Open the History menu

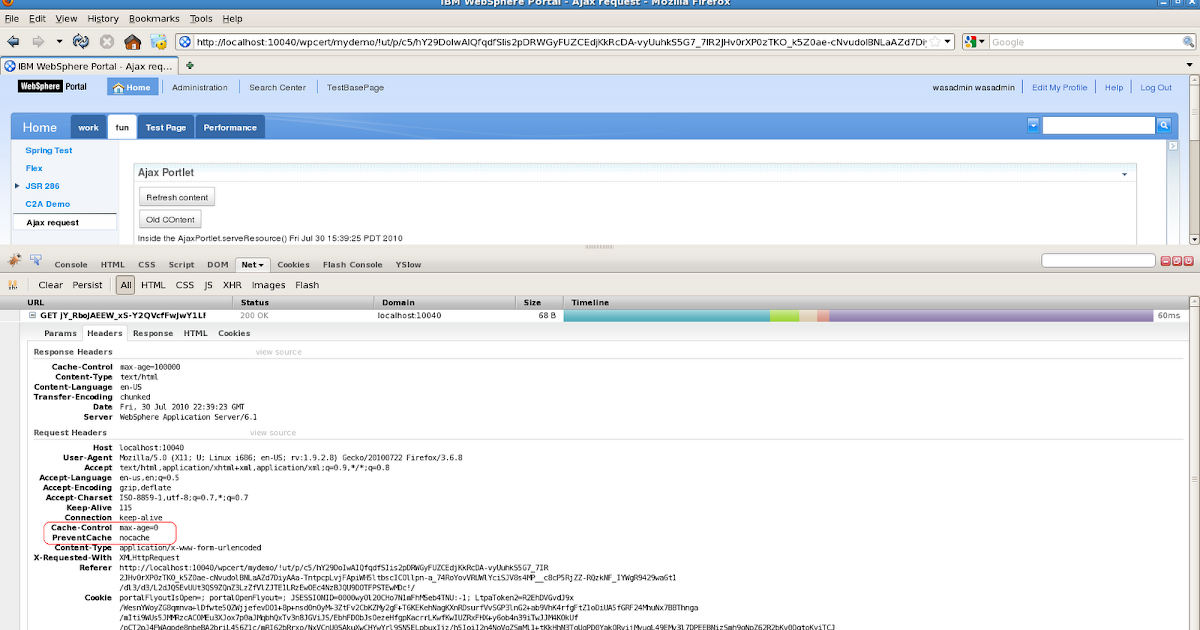[102, 18]
